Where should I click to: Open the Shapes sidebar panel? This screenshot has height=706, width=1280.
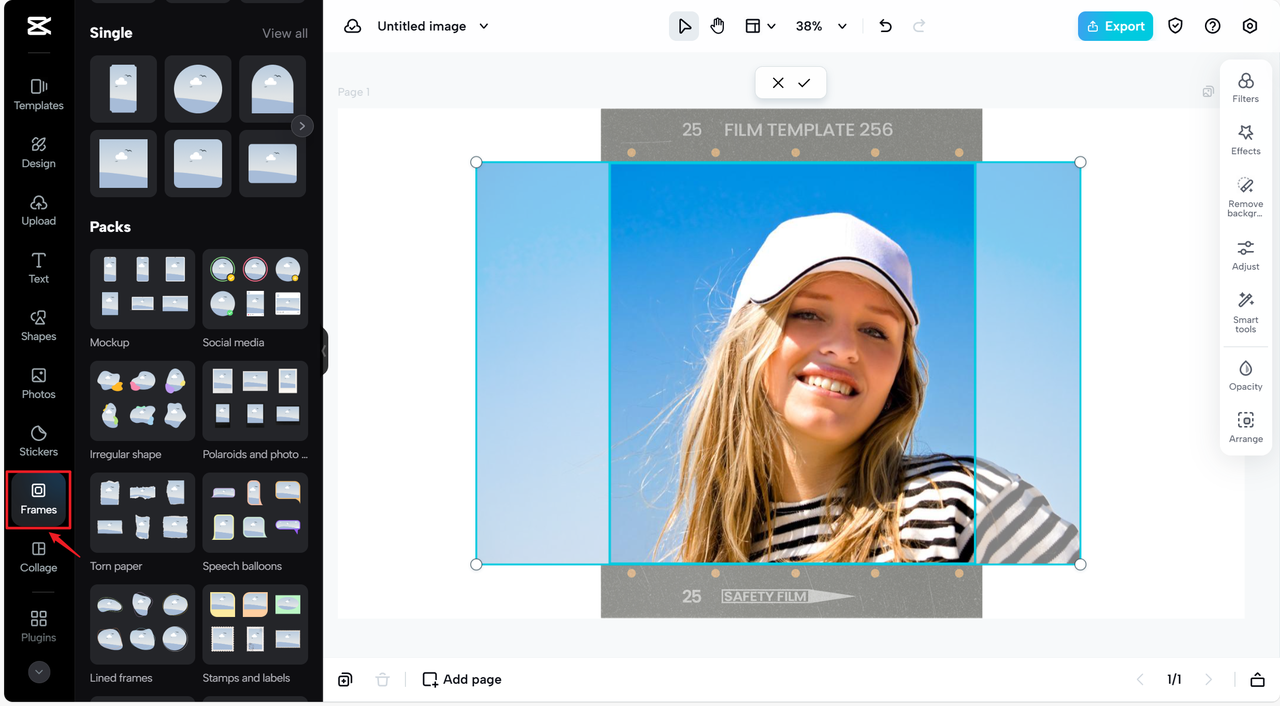39,325
